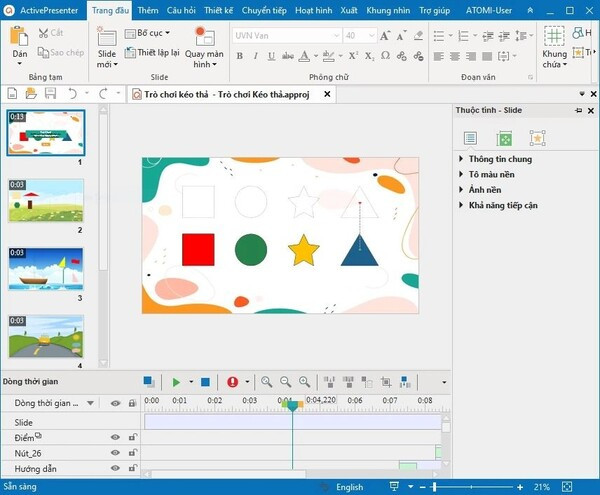Click the Khung chứa container icon

554,36
